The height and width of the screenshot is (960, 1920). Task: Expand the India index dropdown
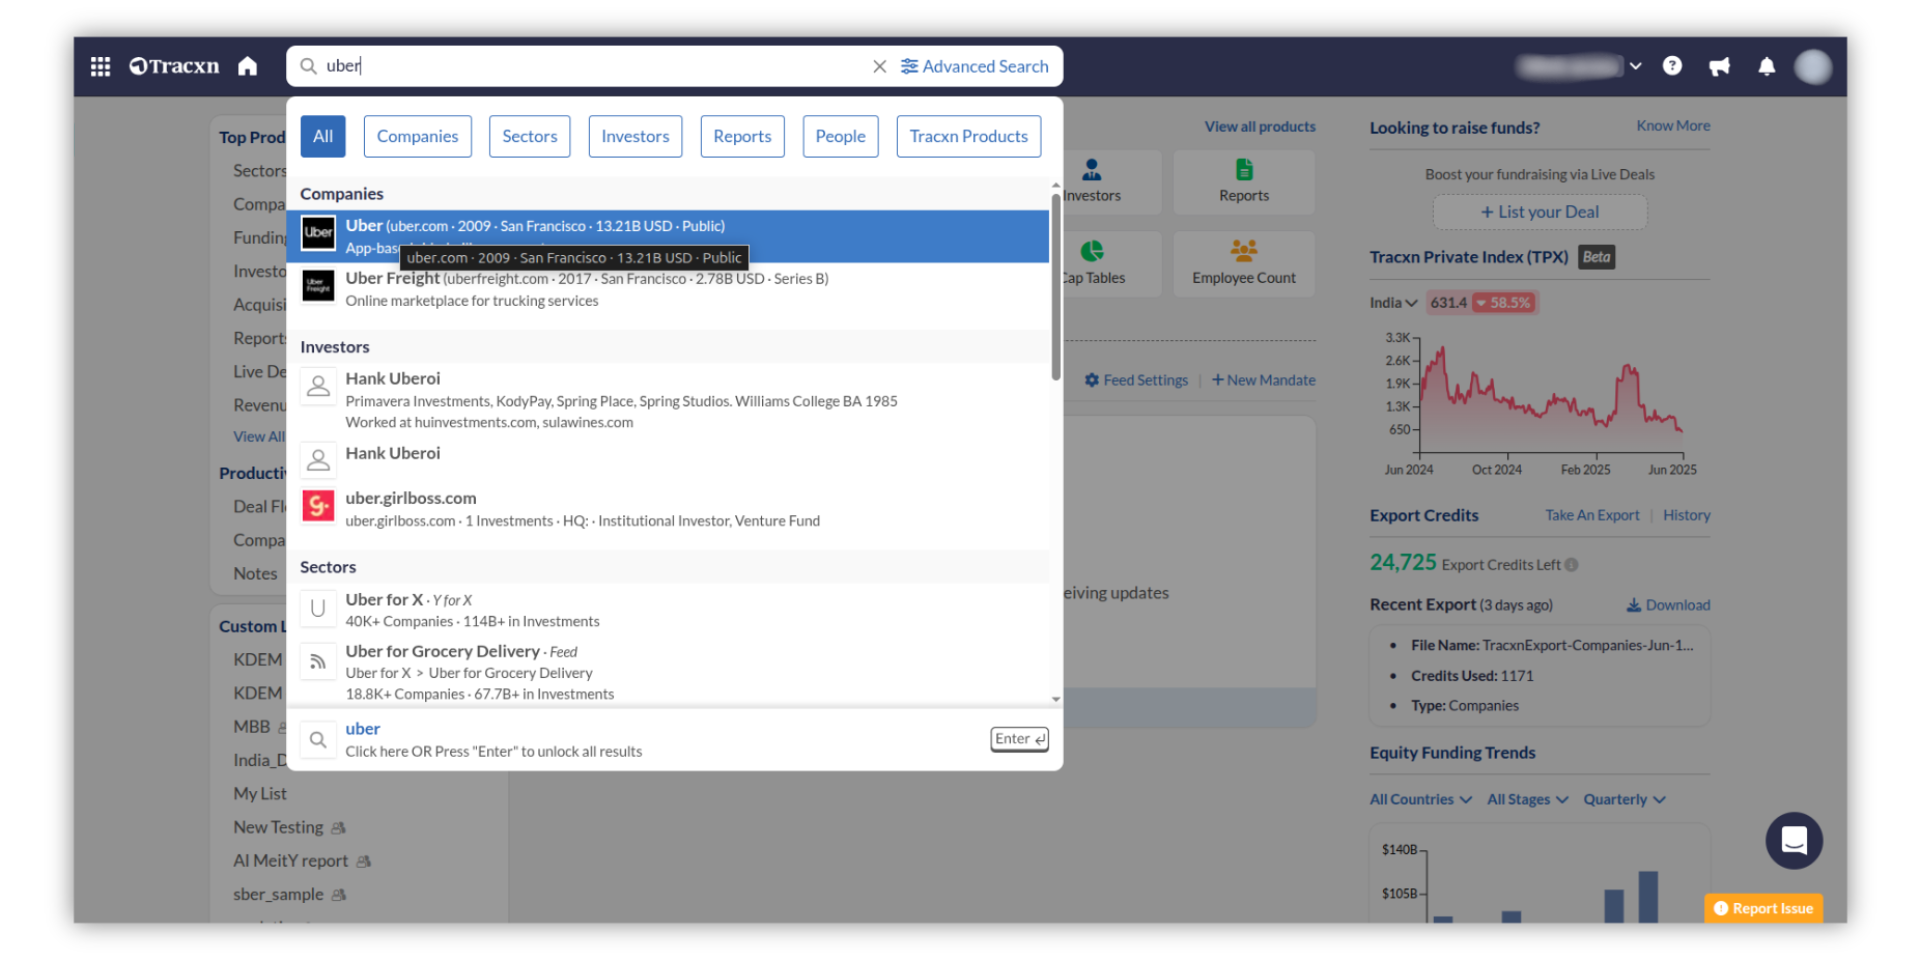[x=1393, y=303]
